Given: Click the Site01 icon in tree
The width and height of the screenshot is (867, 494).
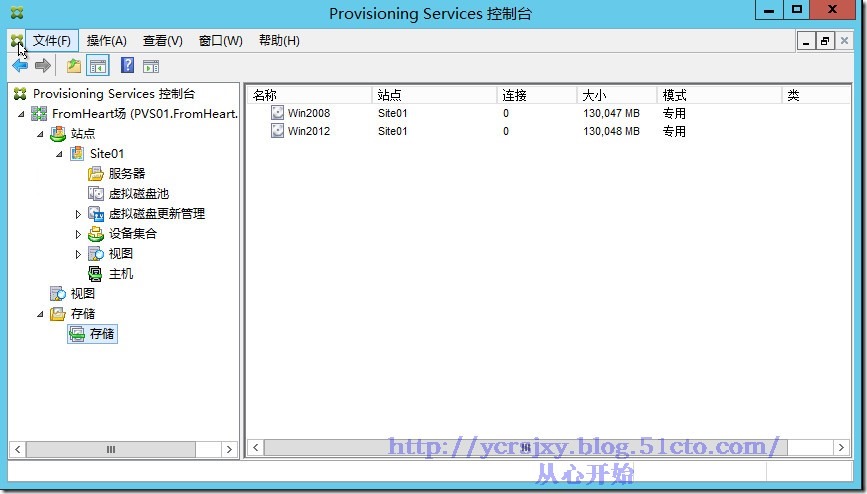Looking at the screenshot, I should (x=77, y=154).
